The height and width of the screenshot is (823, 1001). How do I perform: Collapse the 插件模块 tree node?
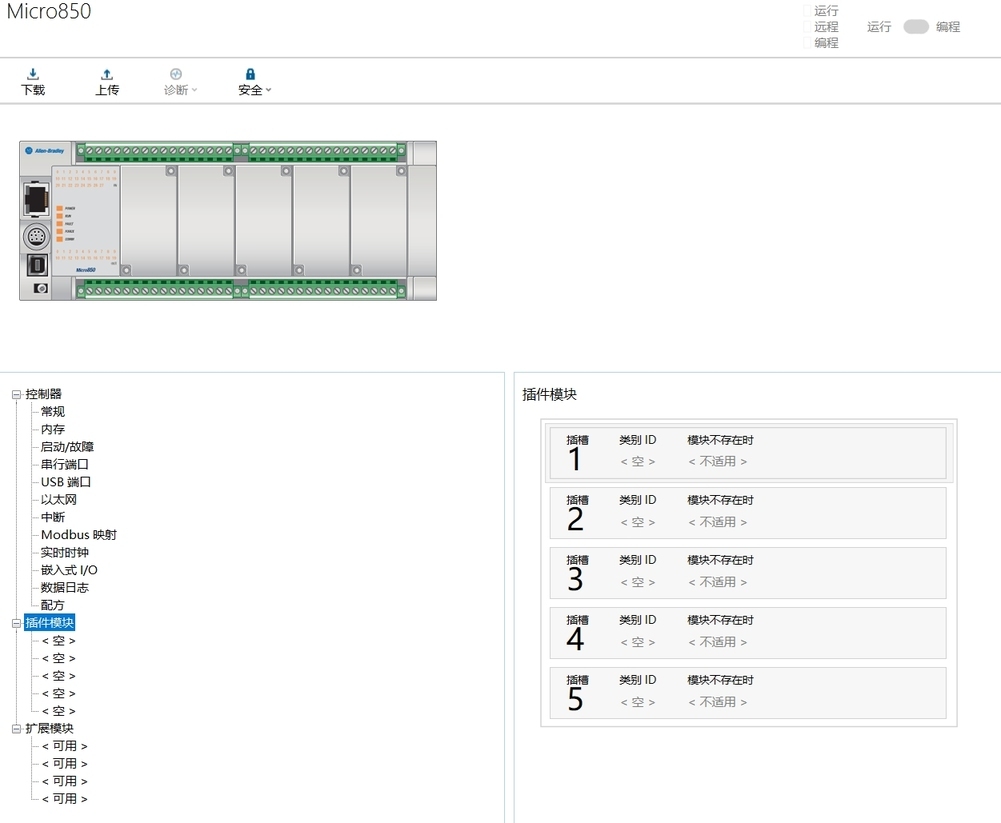pyautogui.click(x=17, y=623)
